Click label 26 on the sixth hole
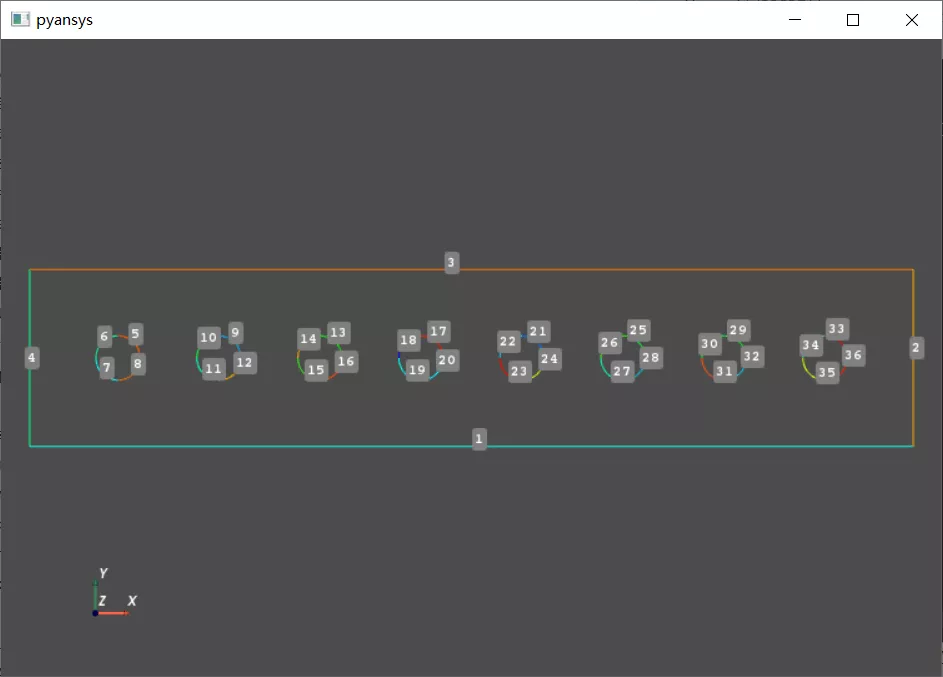The image size is (943, 677). pyautogui.click(x=610, y=343)
